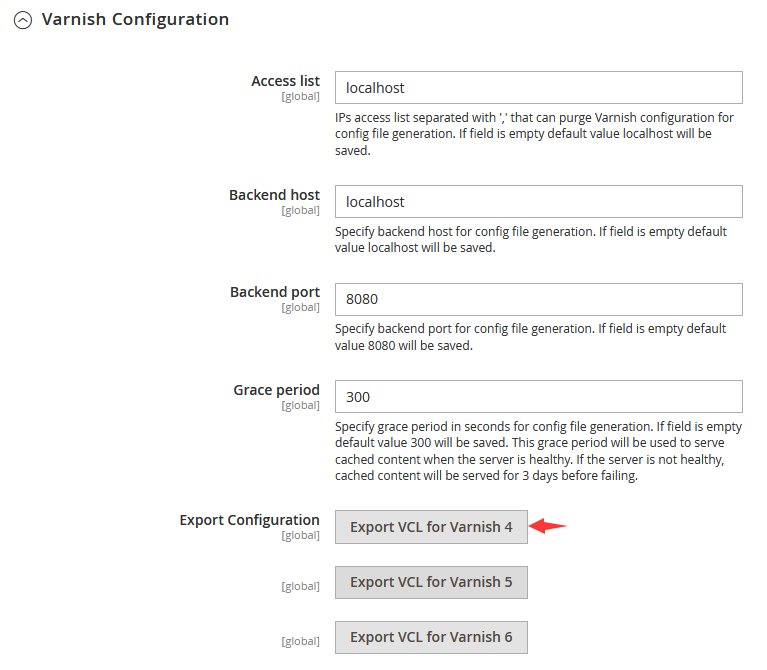This screenshot has width=767, height=670.
Task: Click Export VCL for Varnish 6
Action: tap(431, 637)
